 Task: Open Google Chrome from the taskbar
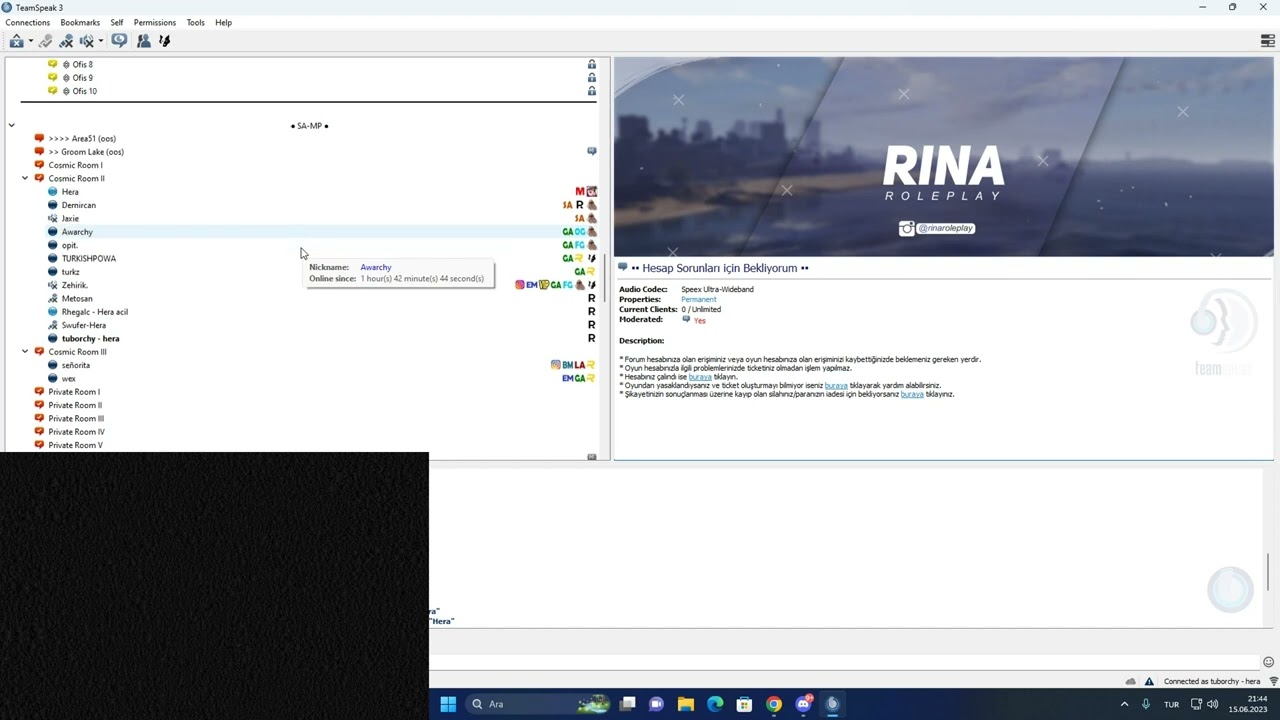point(773,704)
